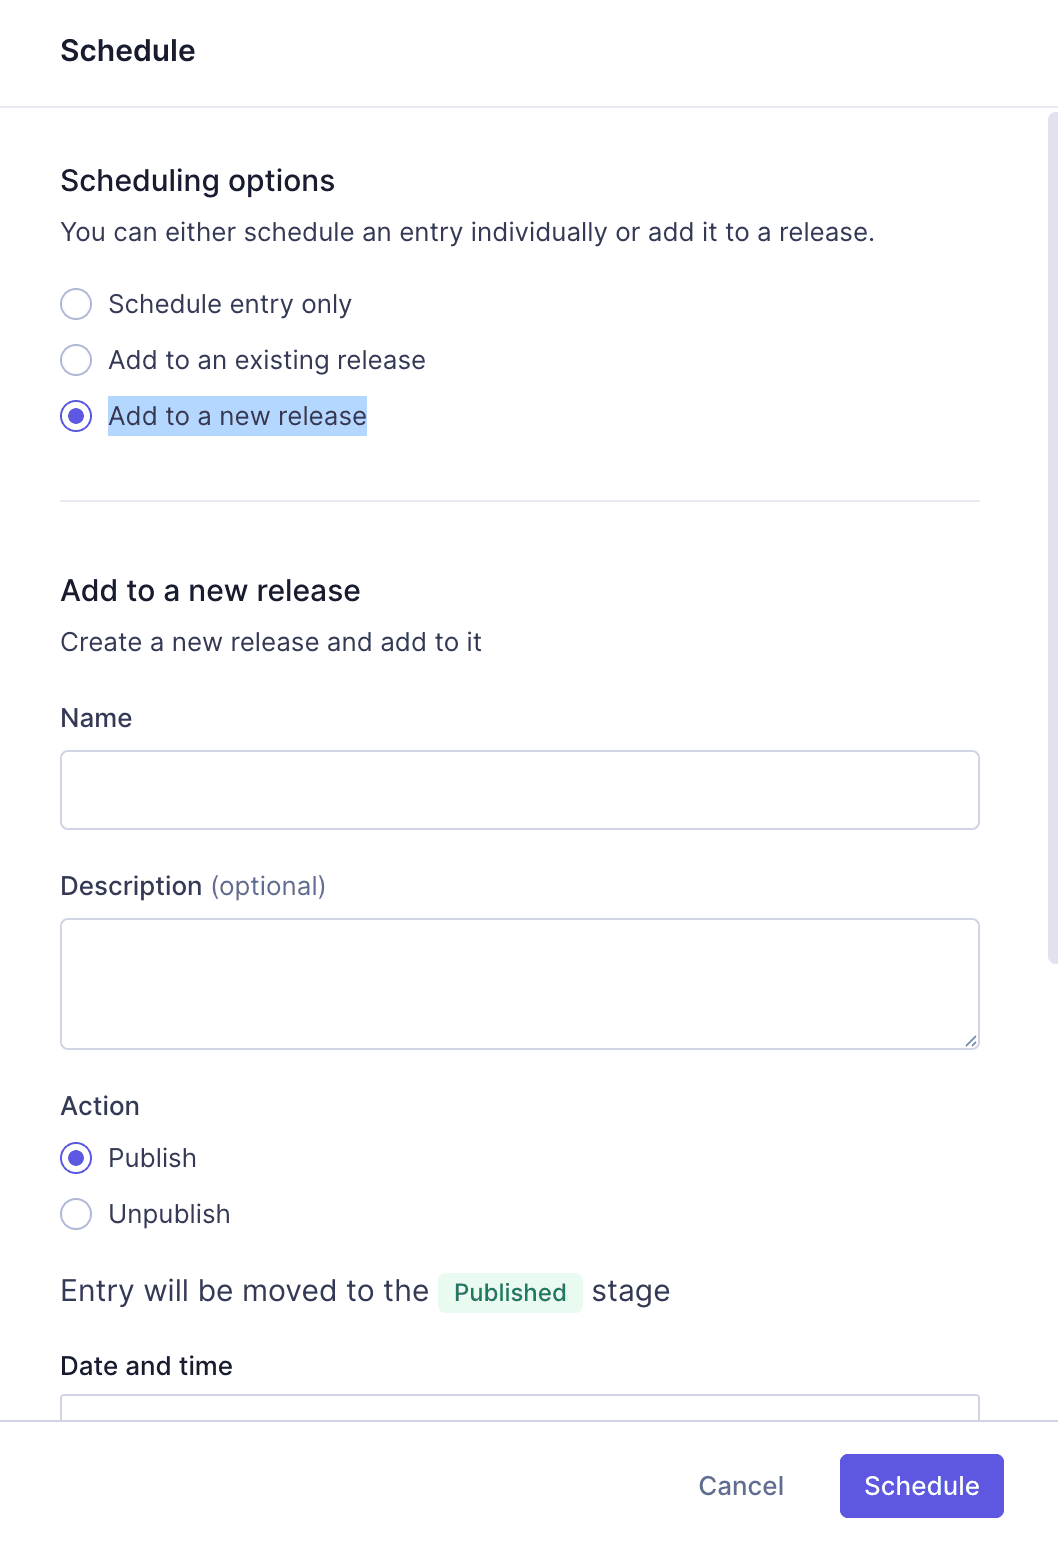This screenshot has width=1058, height=1544.
Task: Focus the Description text area
Action: click(x=519, y=983)
